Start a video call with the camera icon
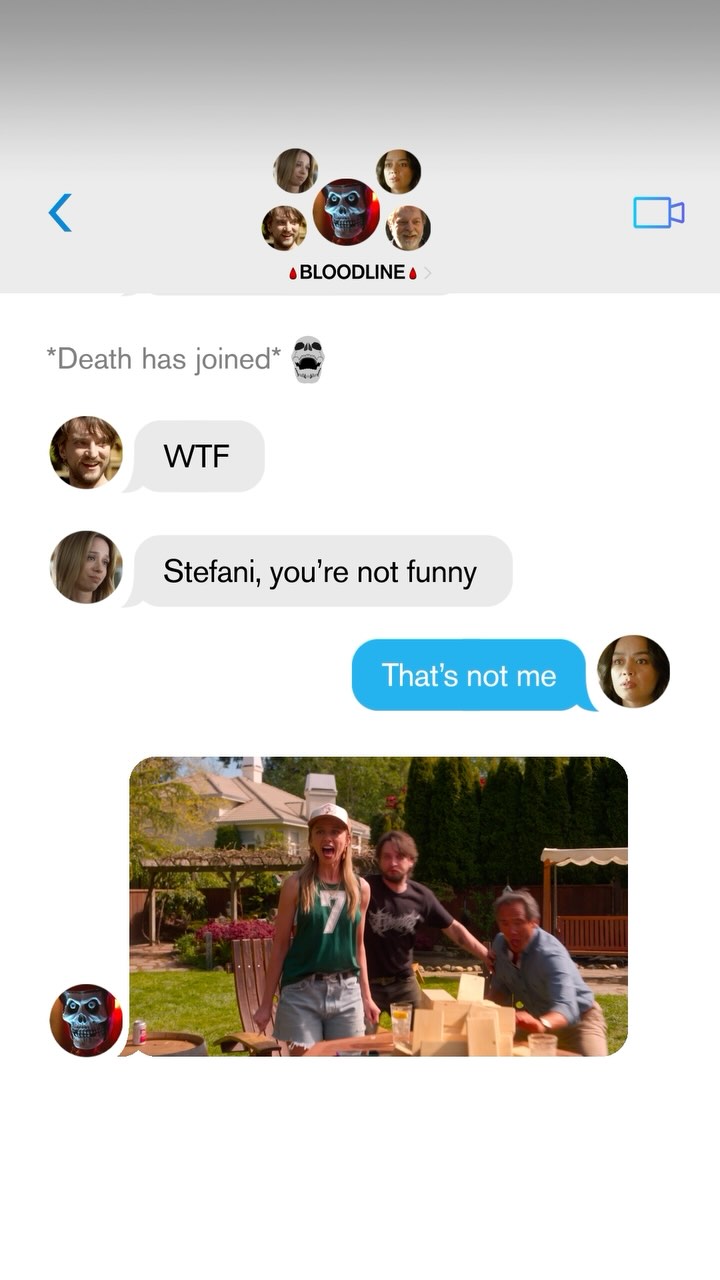 pos(658,212)
